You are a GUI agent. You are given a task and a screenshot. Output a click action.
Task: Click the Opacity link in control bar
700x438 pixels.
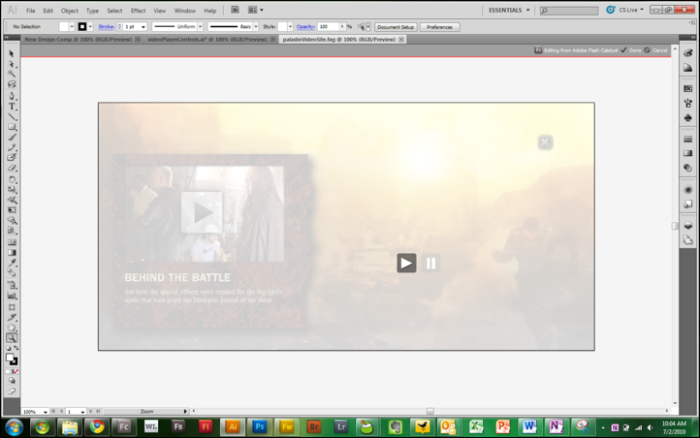(x=305, y=27)
